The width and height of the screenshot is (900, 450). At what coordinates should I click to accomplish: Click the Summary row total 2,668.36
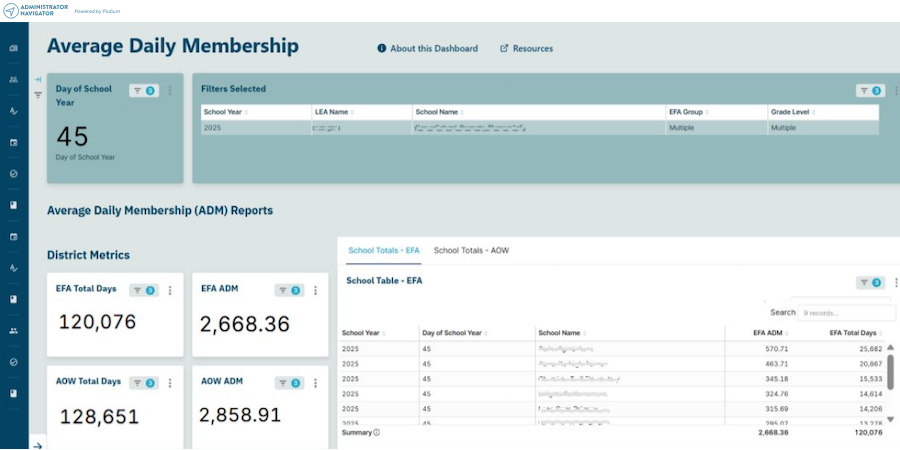point(773,432)
